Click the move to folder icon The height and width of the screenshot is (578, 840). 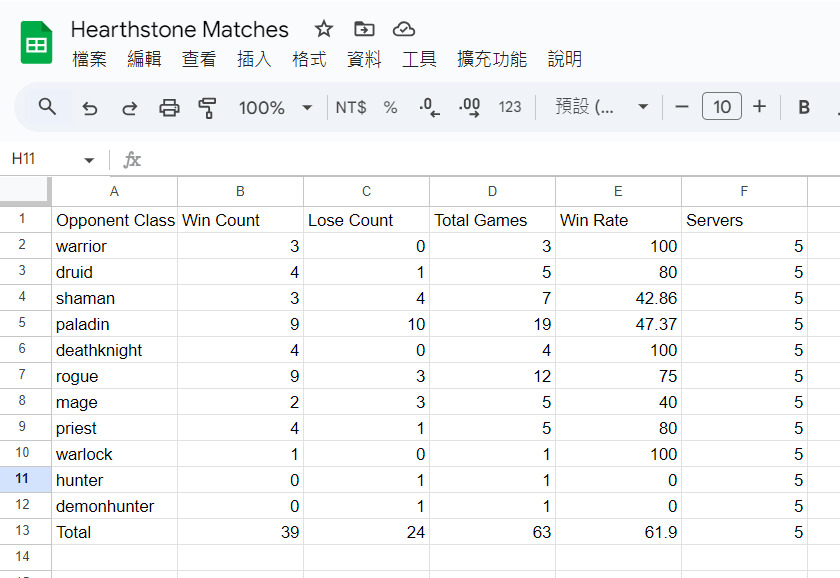[364, 29]
